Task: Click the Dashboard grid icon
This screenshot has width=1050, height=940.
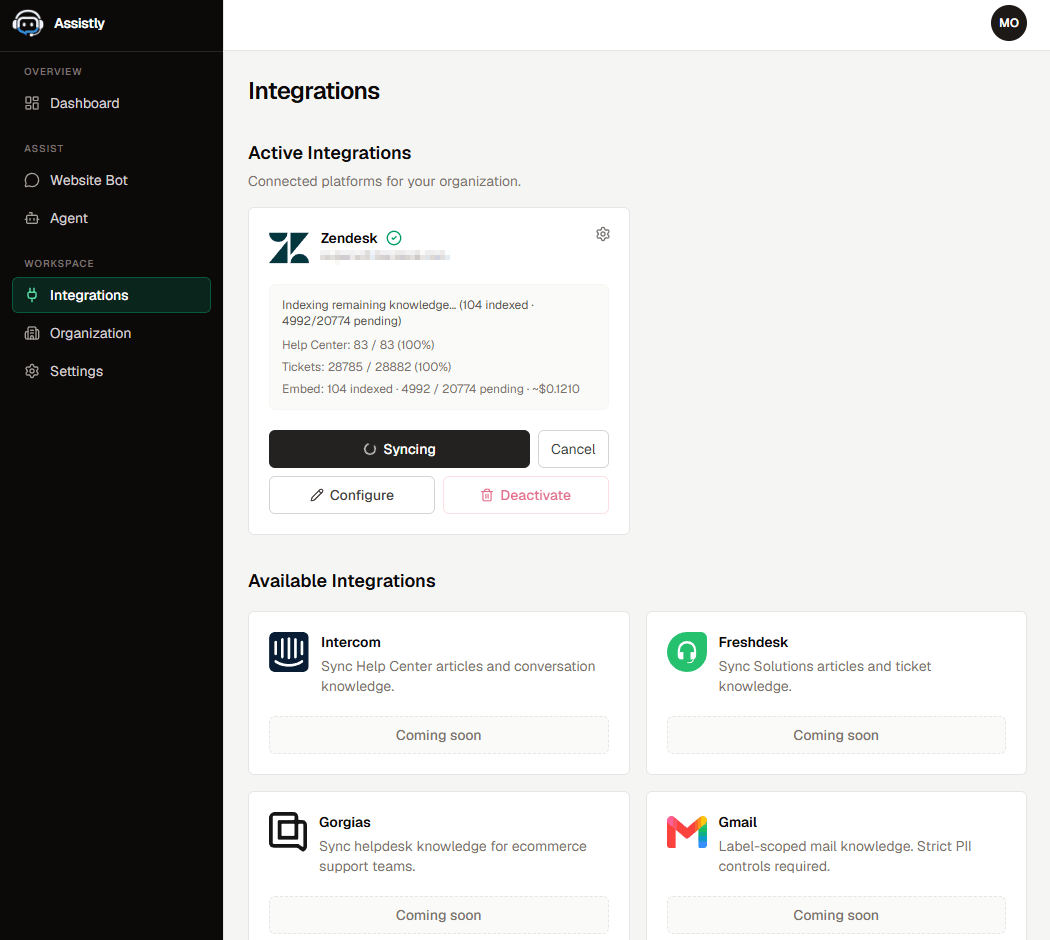Action: tap(31, 103)
